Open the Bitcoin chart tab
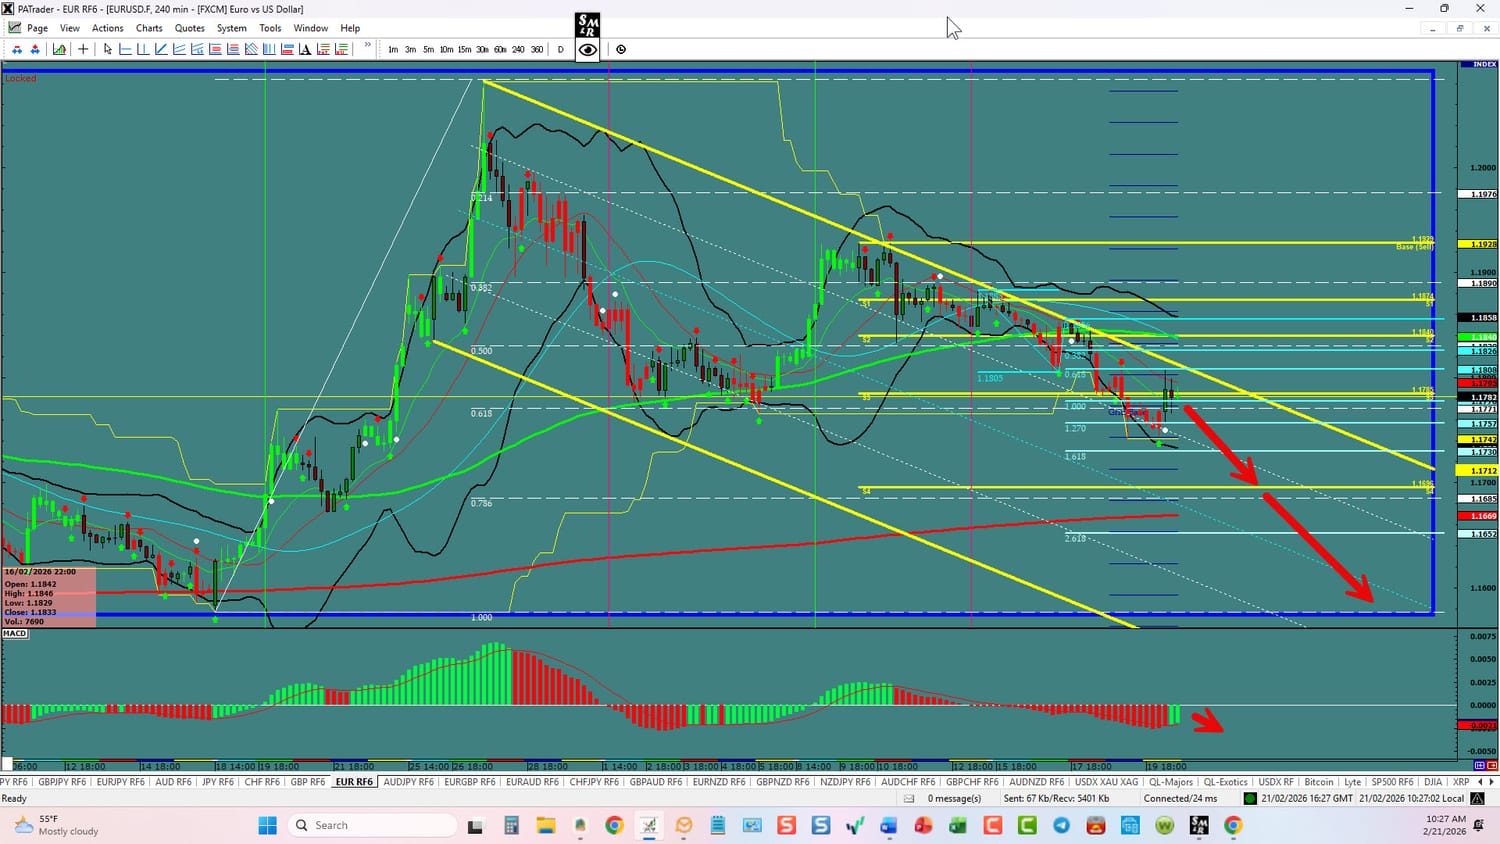Viewport: 1500px width, 844px height. pyautogui.click(x=1318, y=782)
